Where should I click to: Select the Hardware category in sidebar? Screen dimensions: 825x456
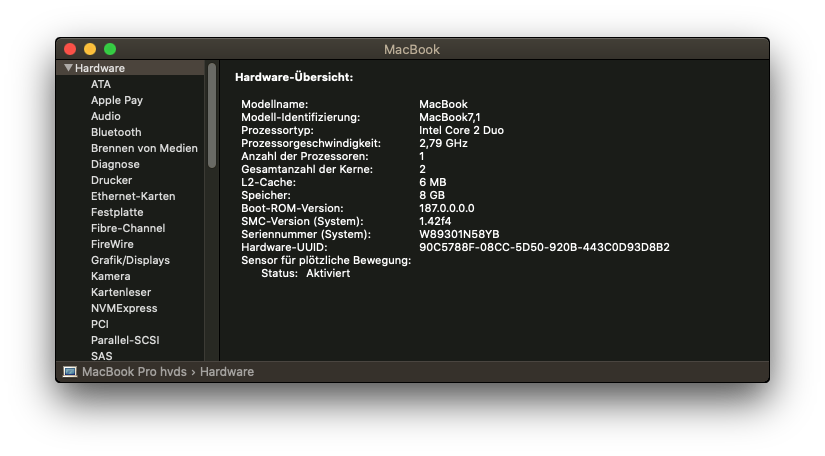tap(130, 68)
